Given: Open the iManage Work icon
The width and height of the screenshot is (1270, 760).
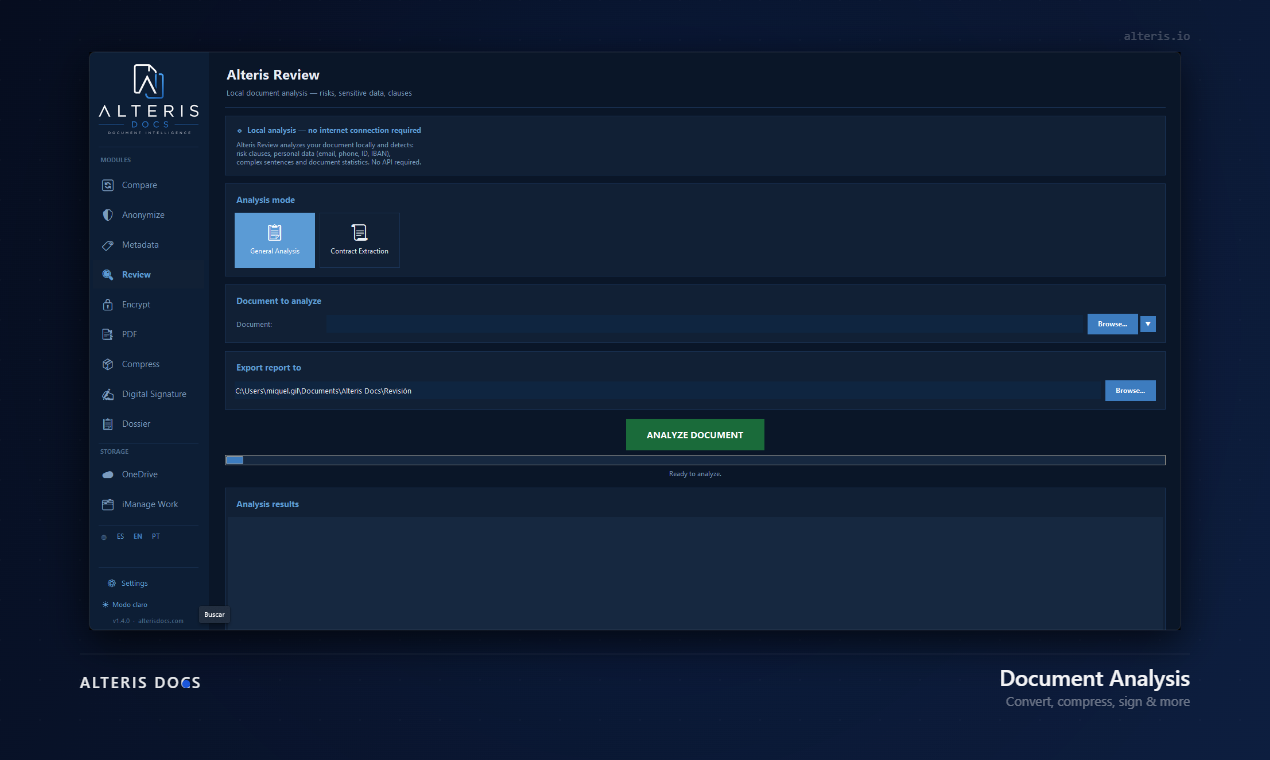Looking at the screenshot, I should pyautogui.click(x=108, y=505).
